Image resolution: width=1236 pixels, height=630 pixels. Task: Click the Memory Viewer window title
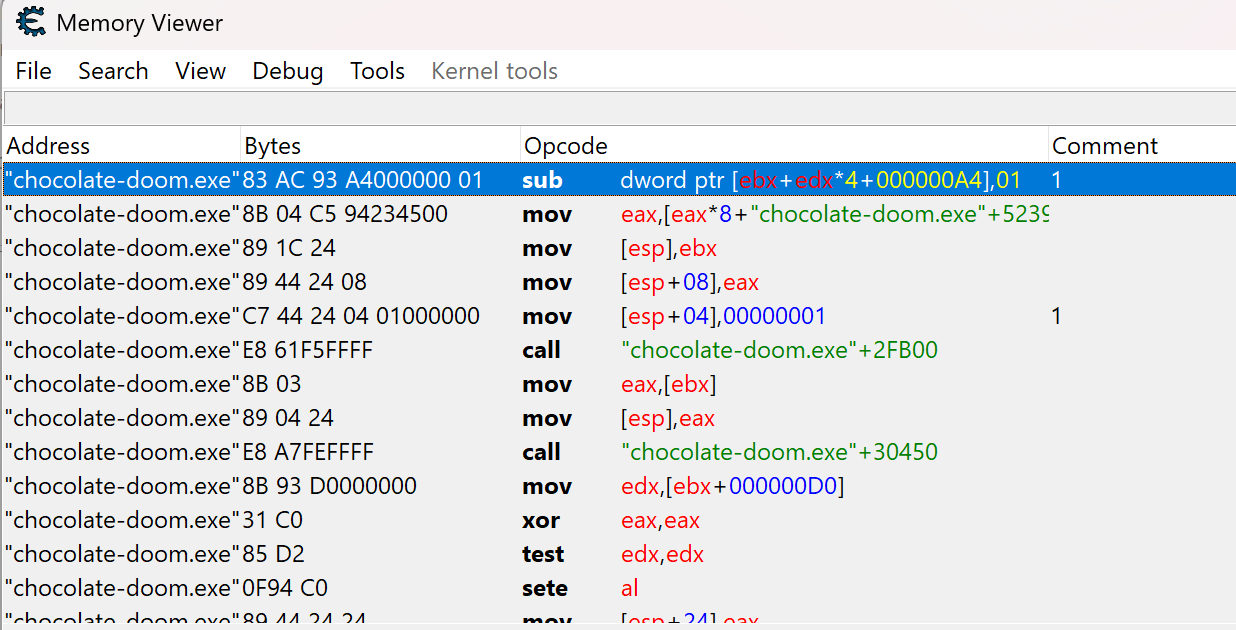[140, 22]
